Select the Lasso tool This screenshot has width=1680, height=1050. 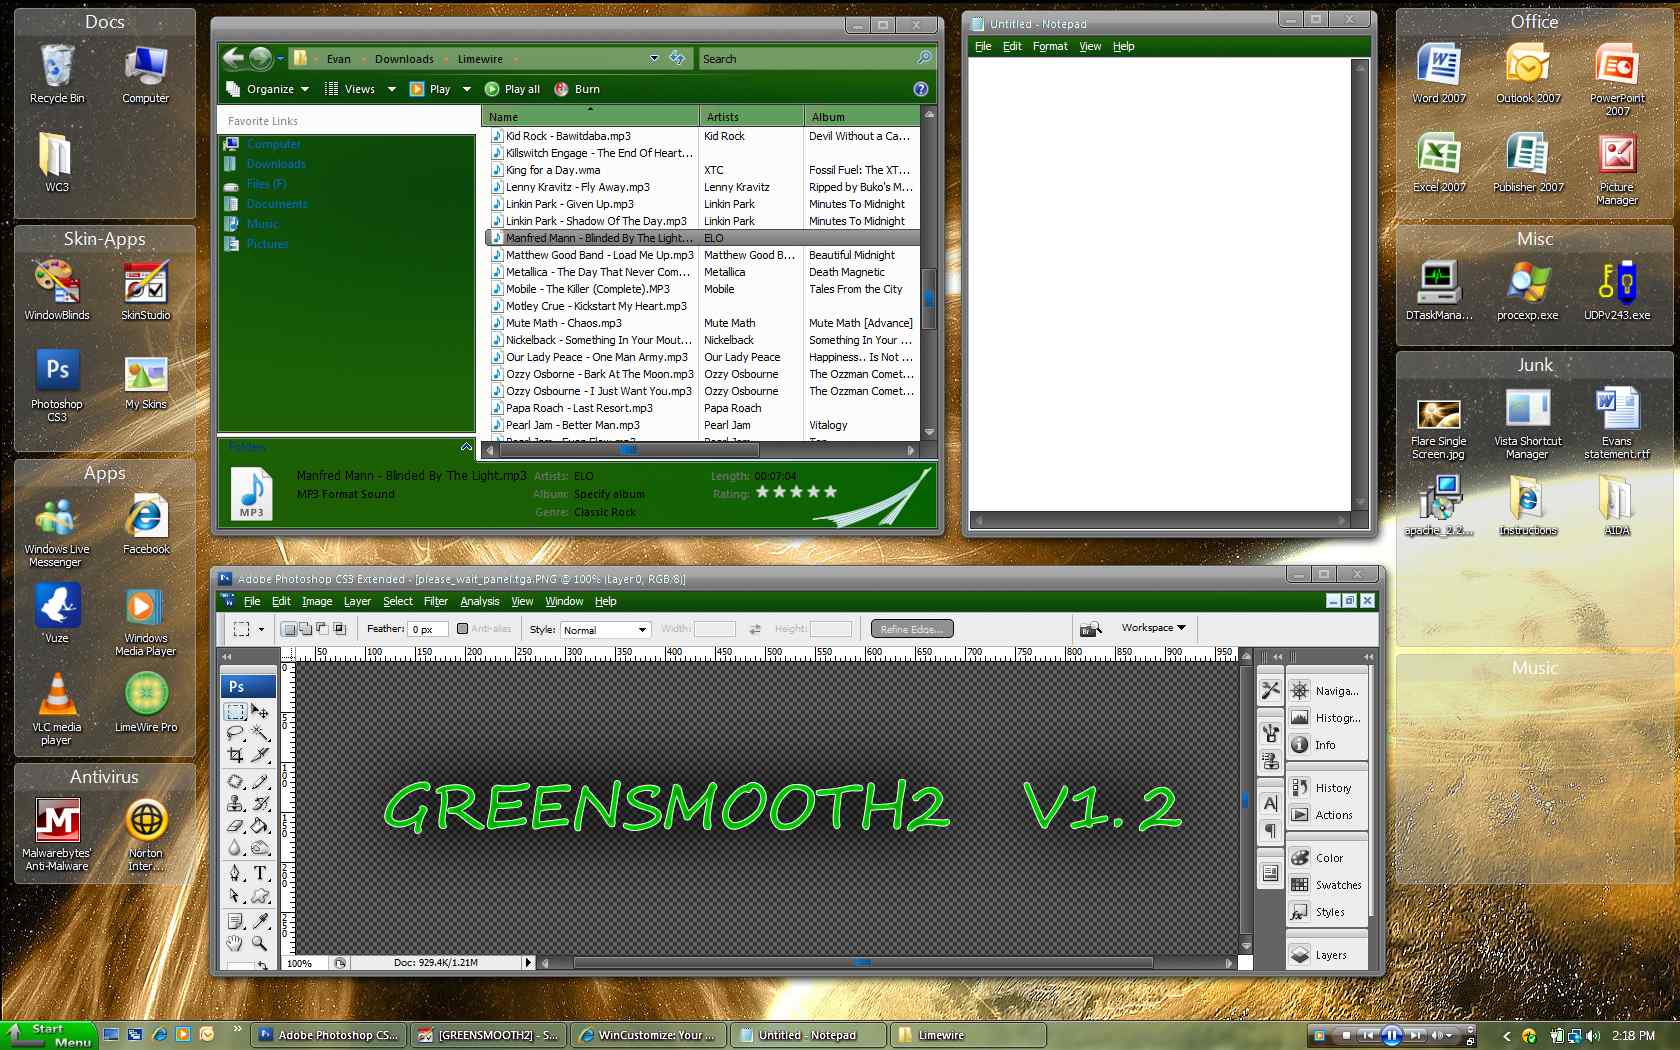[236, 733]
